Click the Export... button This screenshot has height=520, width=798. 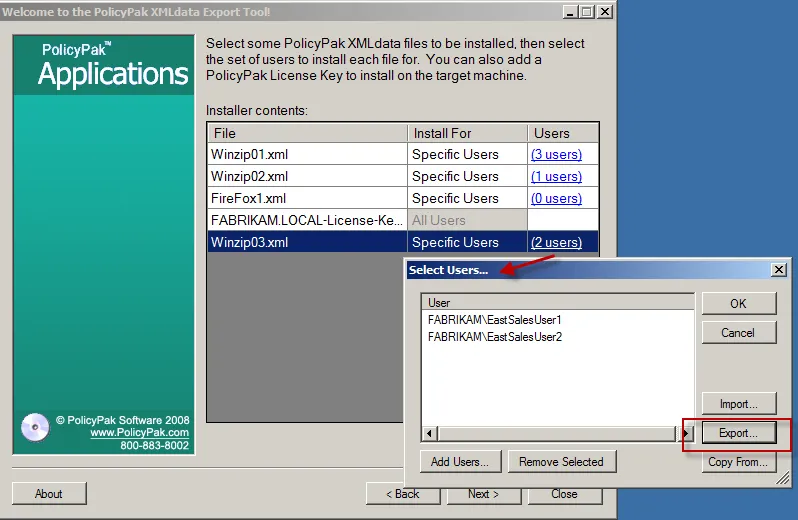[738, 433]
